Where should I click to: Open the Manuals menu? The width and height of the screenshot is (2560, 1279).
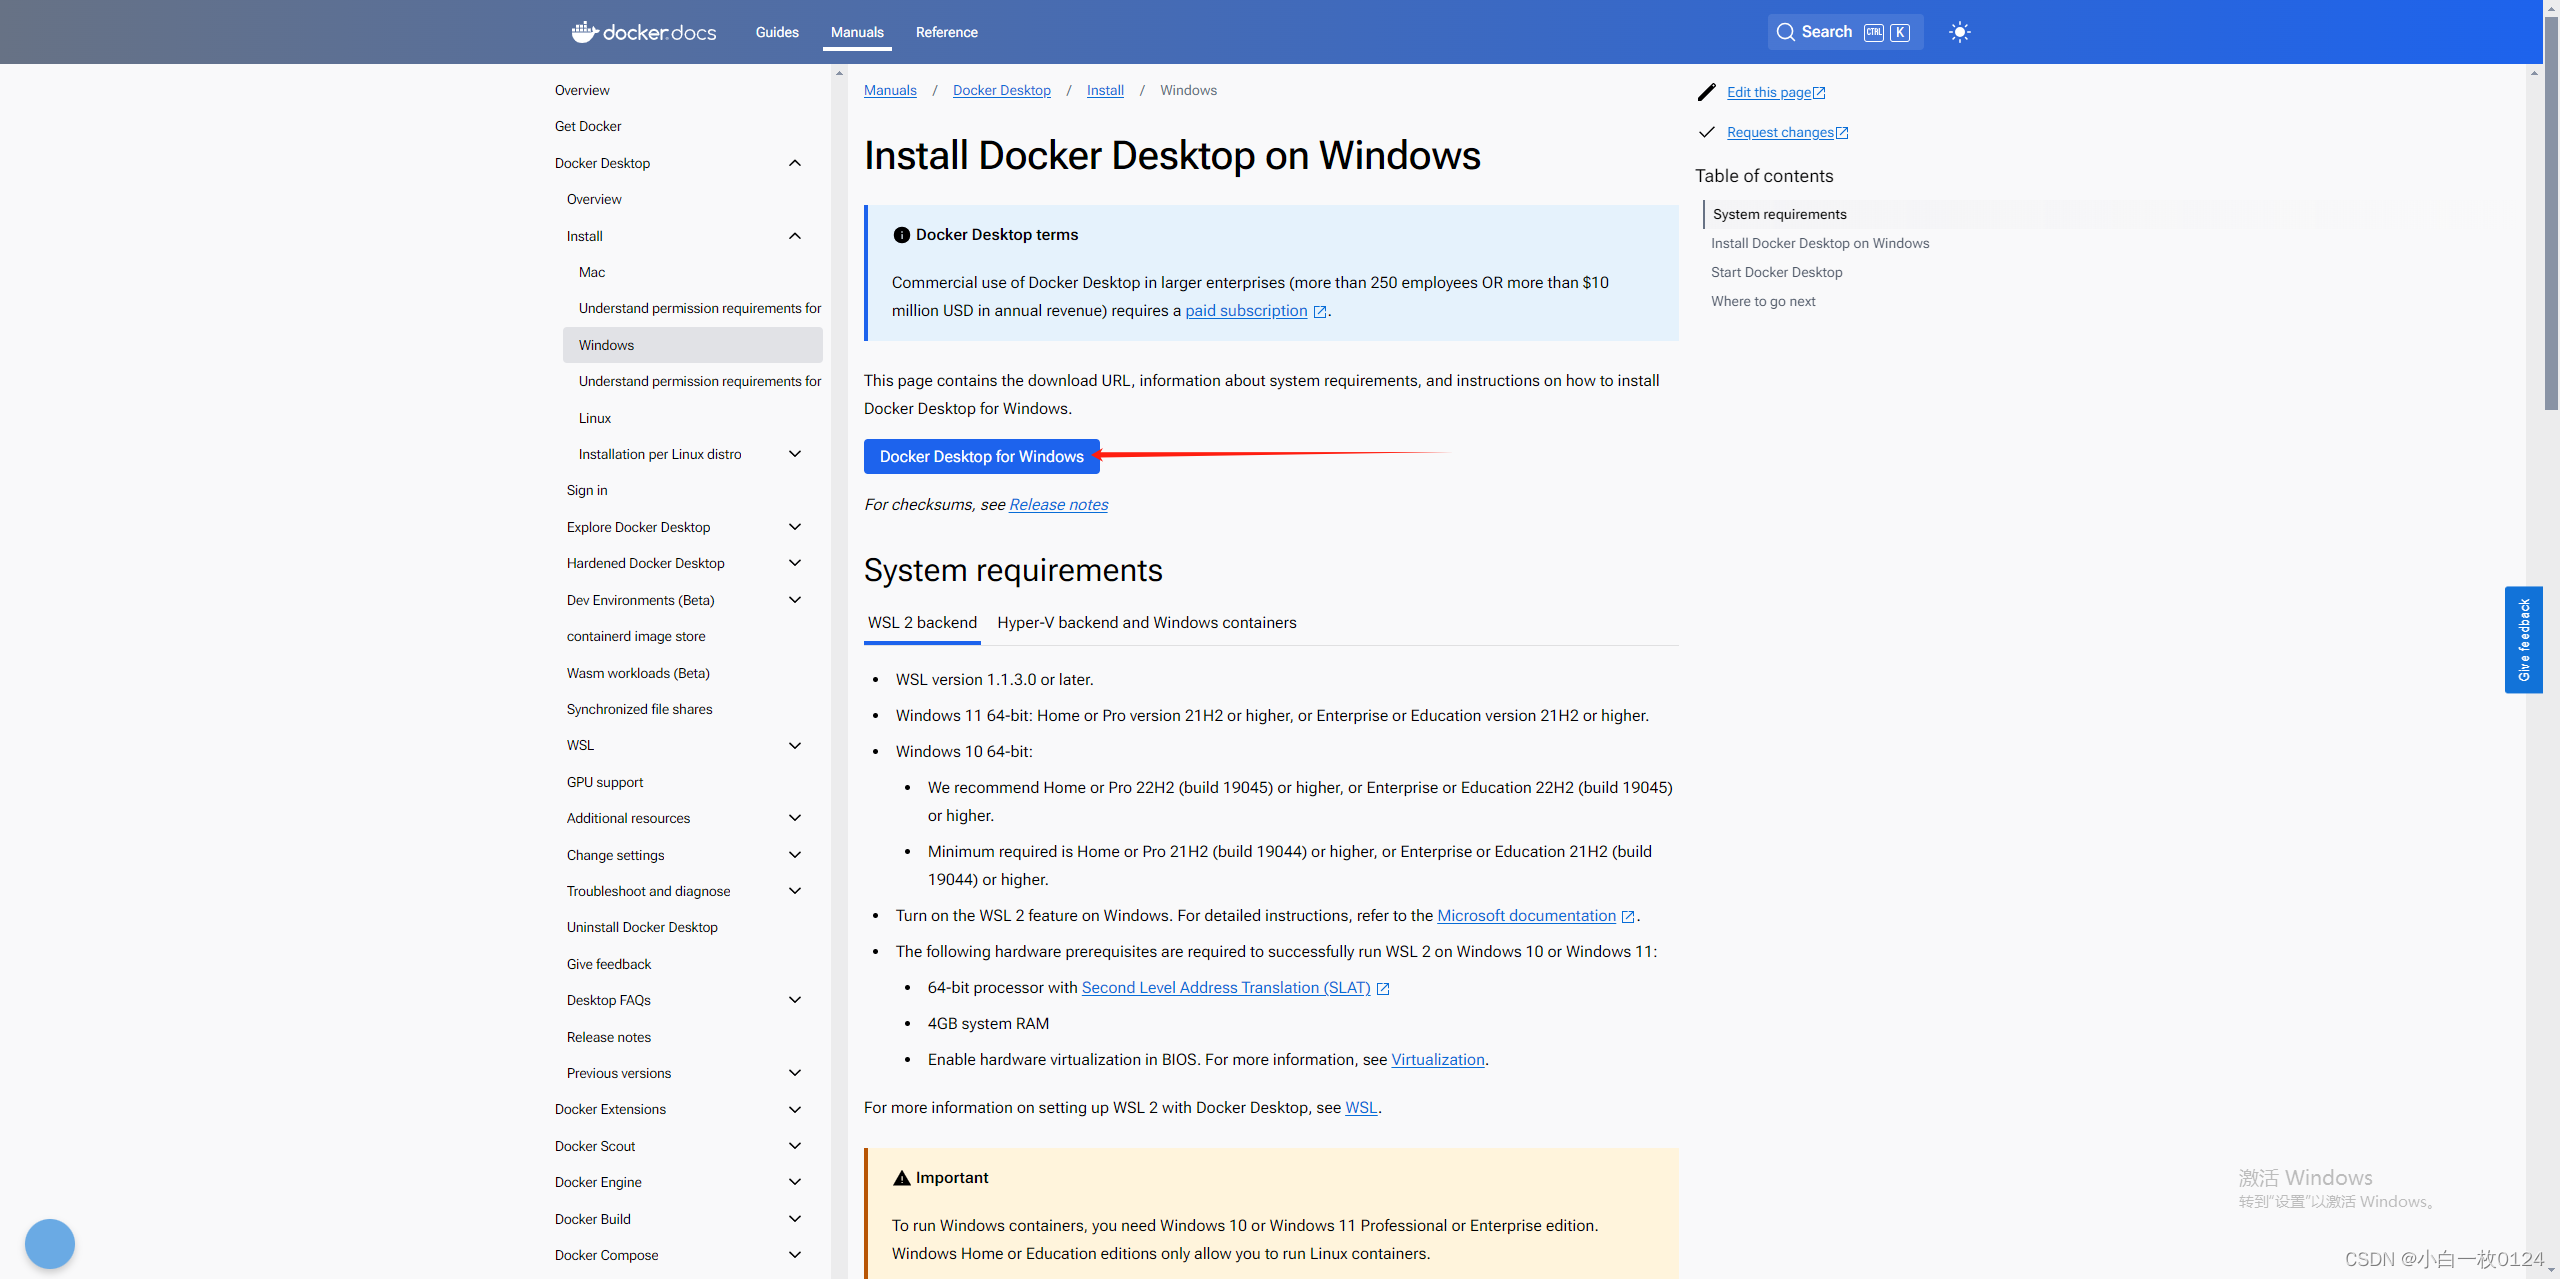pyautogui.click(x=857, y=32)
